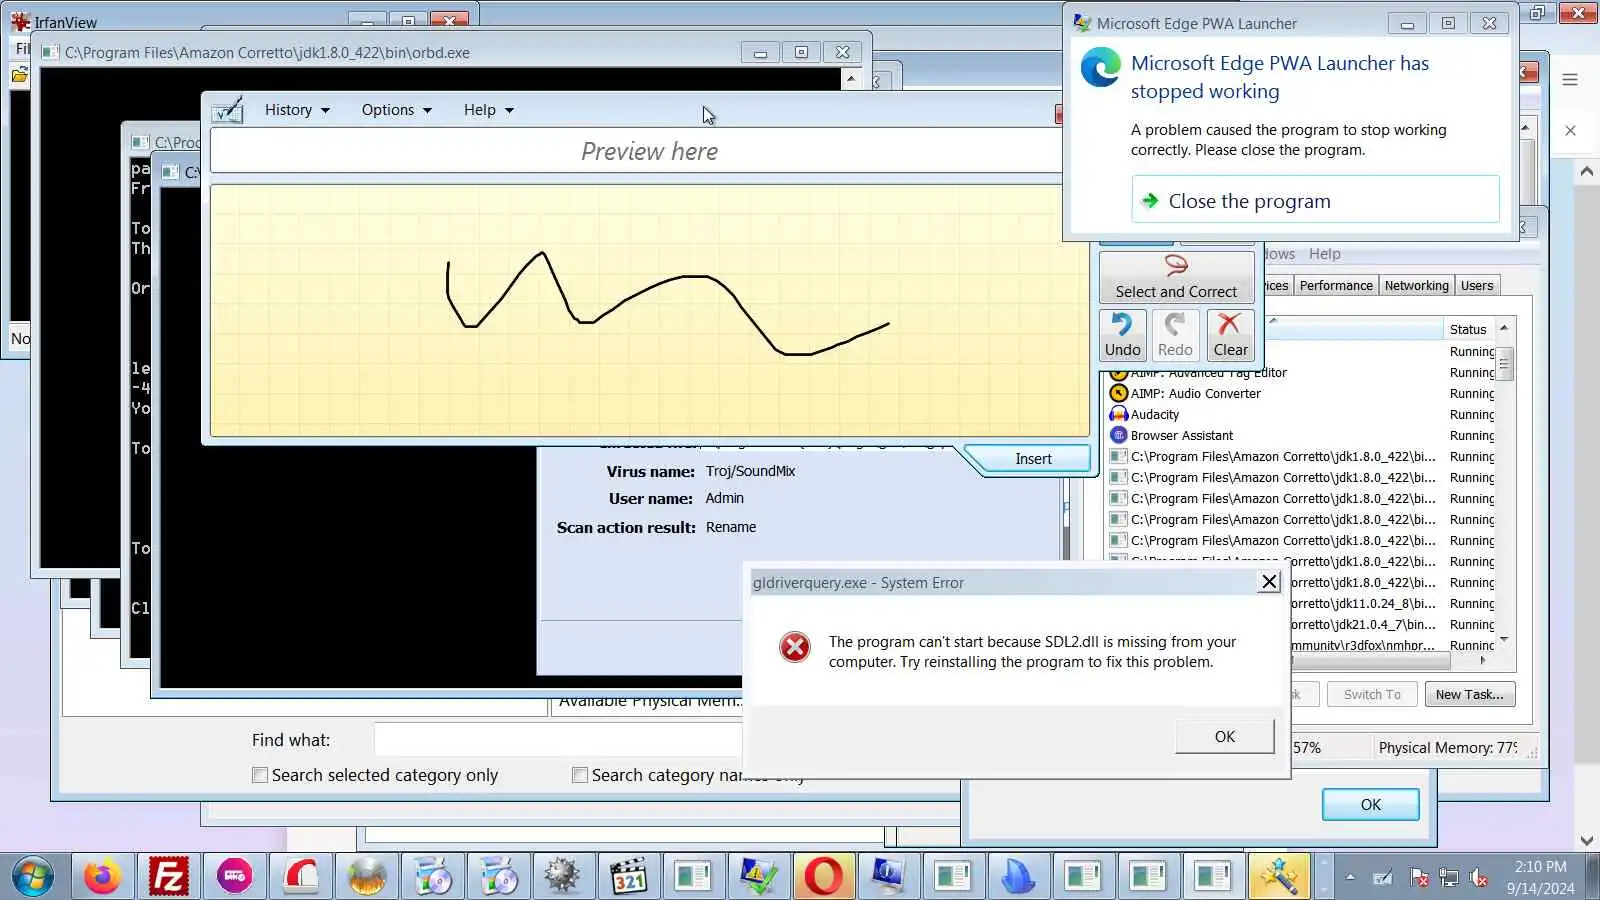Select the Audacity task row
Viewport: 1600px width, 900px height.
[x=1302, y=415]
